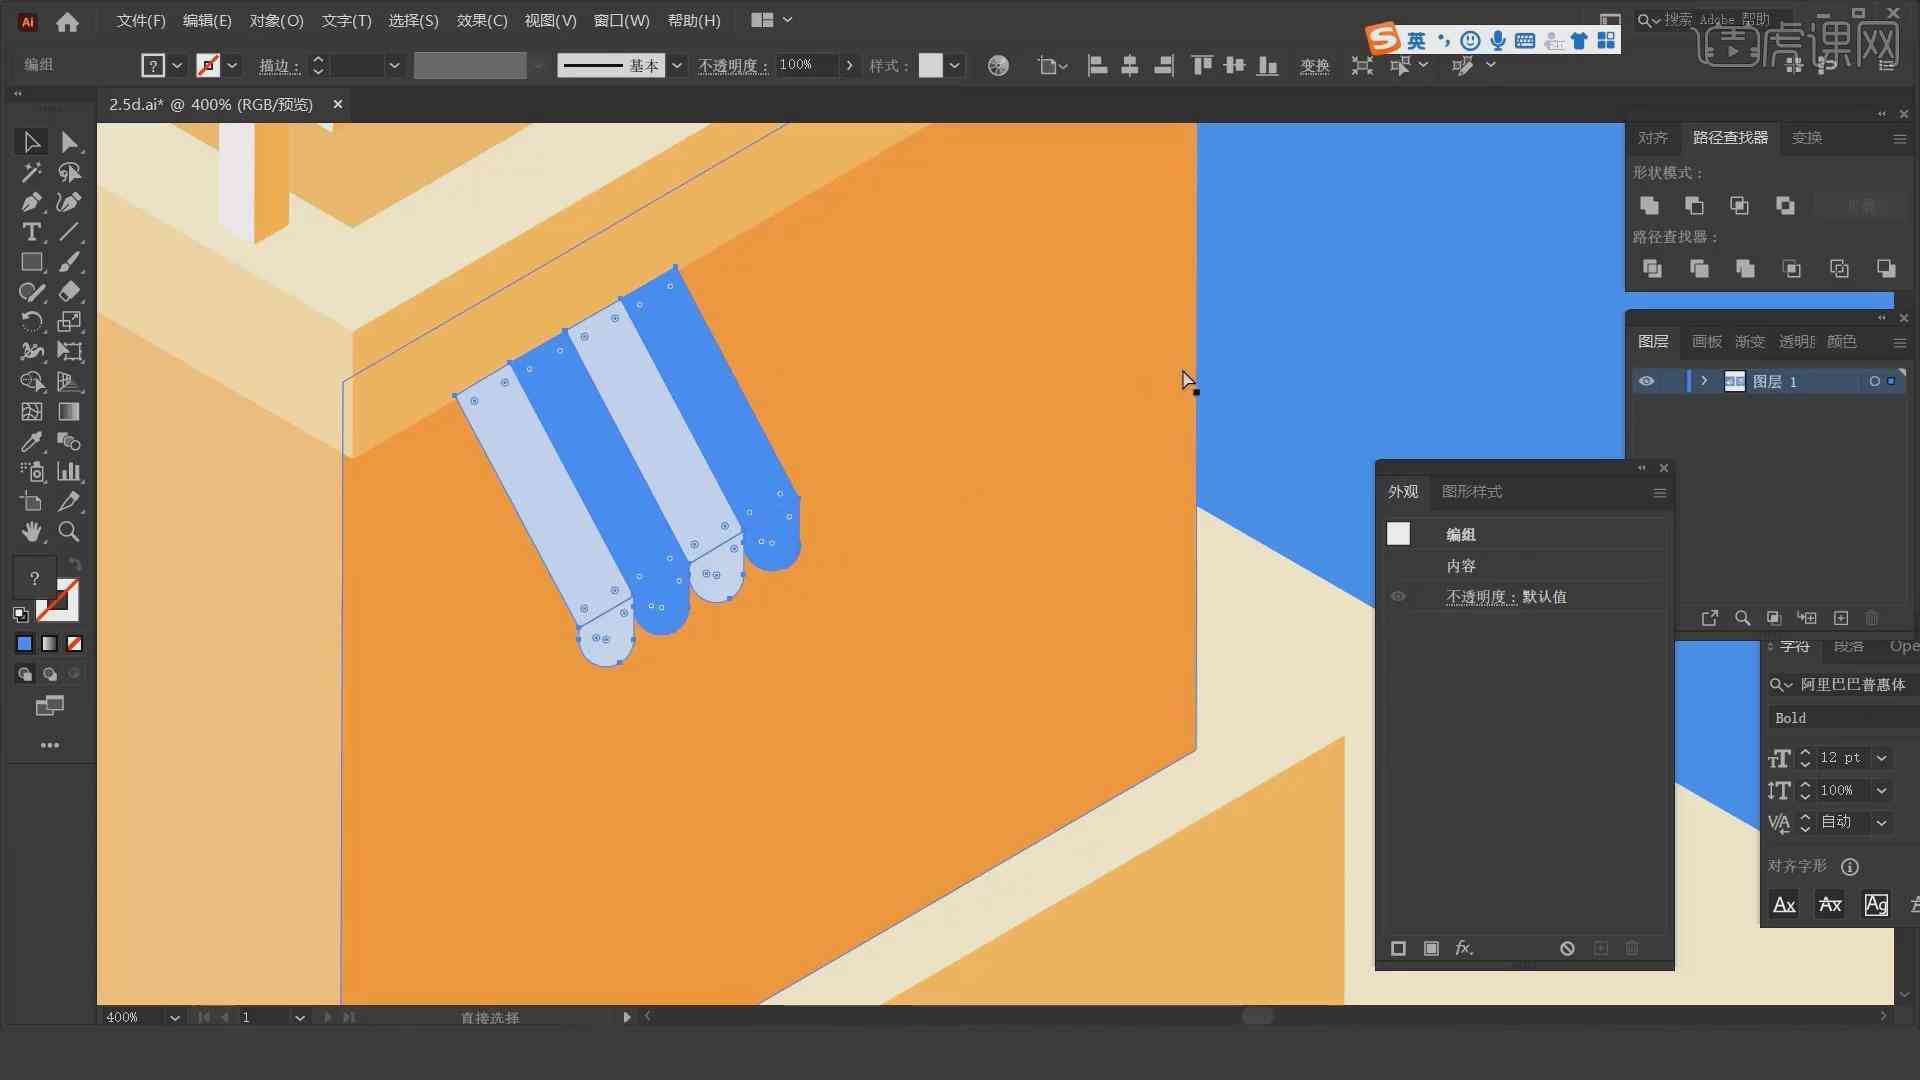Set paint mode to None
This screenshot has width=1920, height=1080.
pos(74,644)
